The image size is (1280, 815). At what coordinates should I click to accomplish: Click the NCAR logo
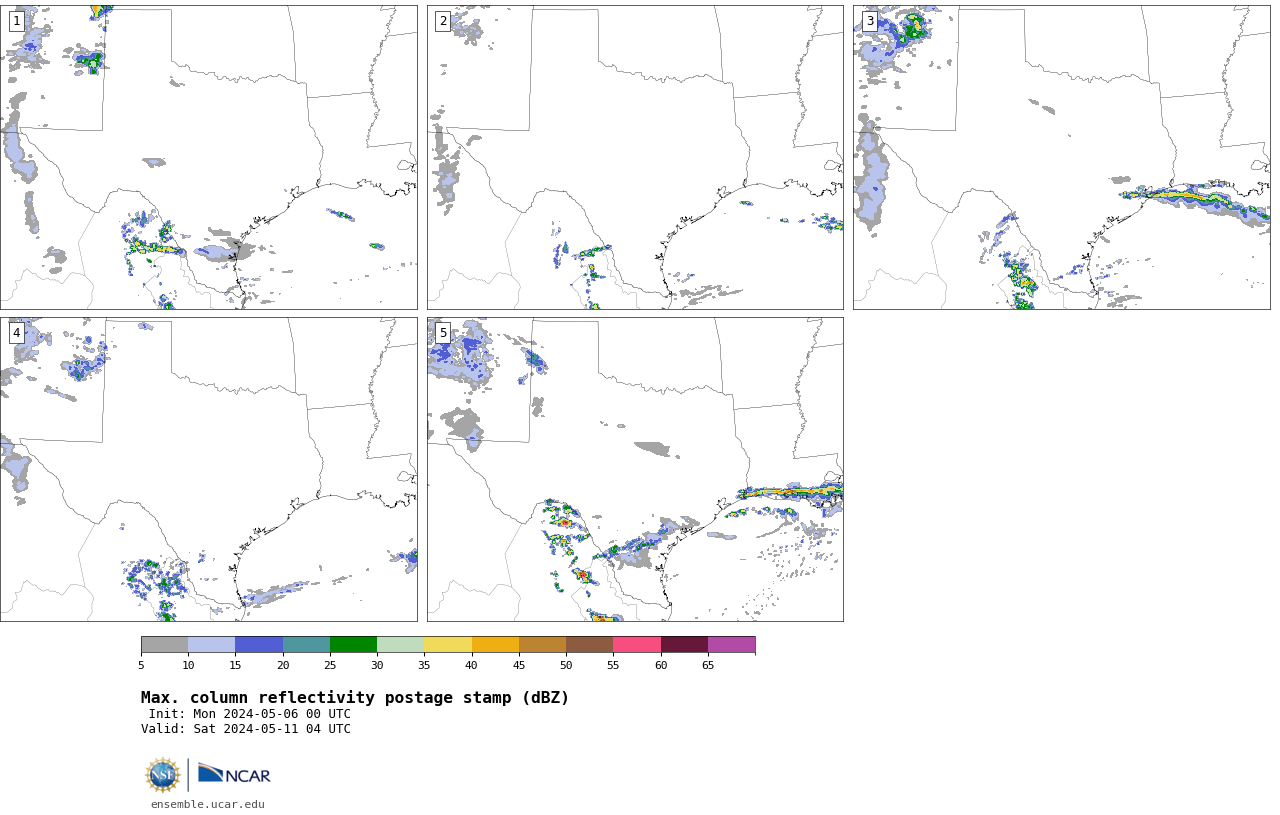click(234, 775)
